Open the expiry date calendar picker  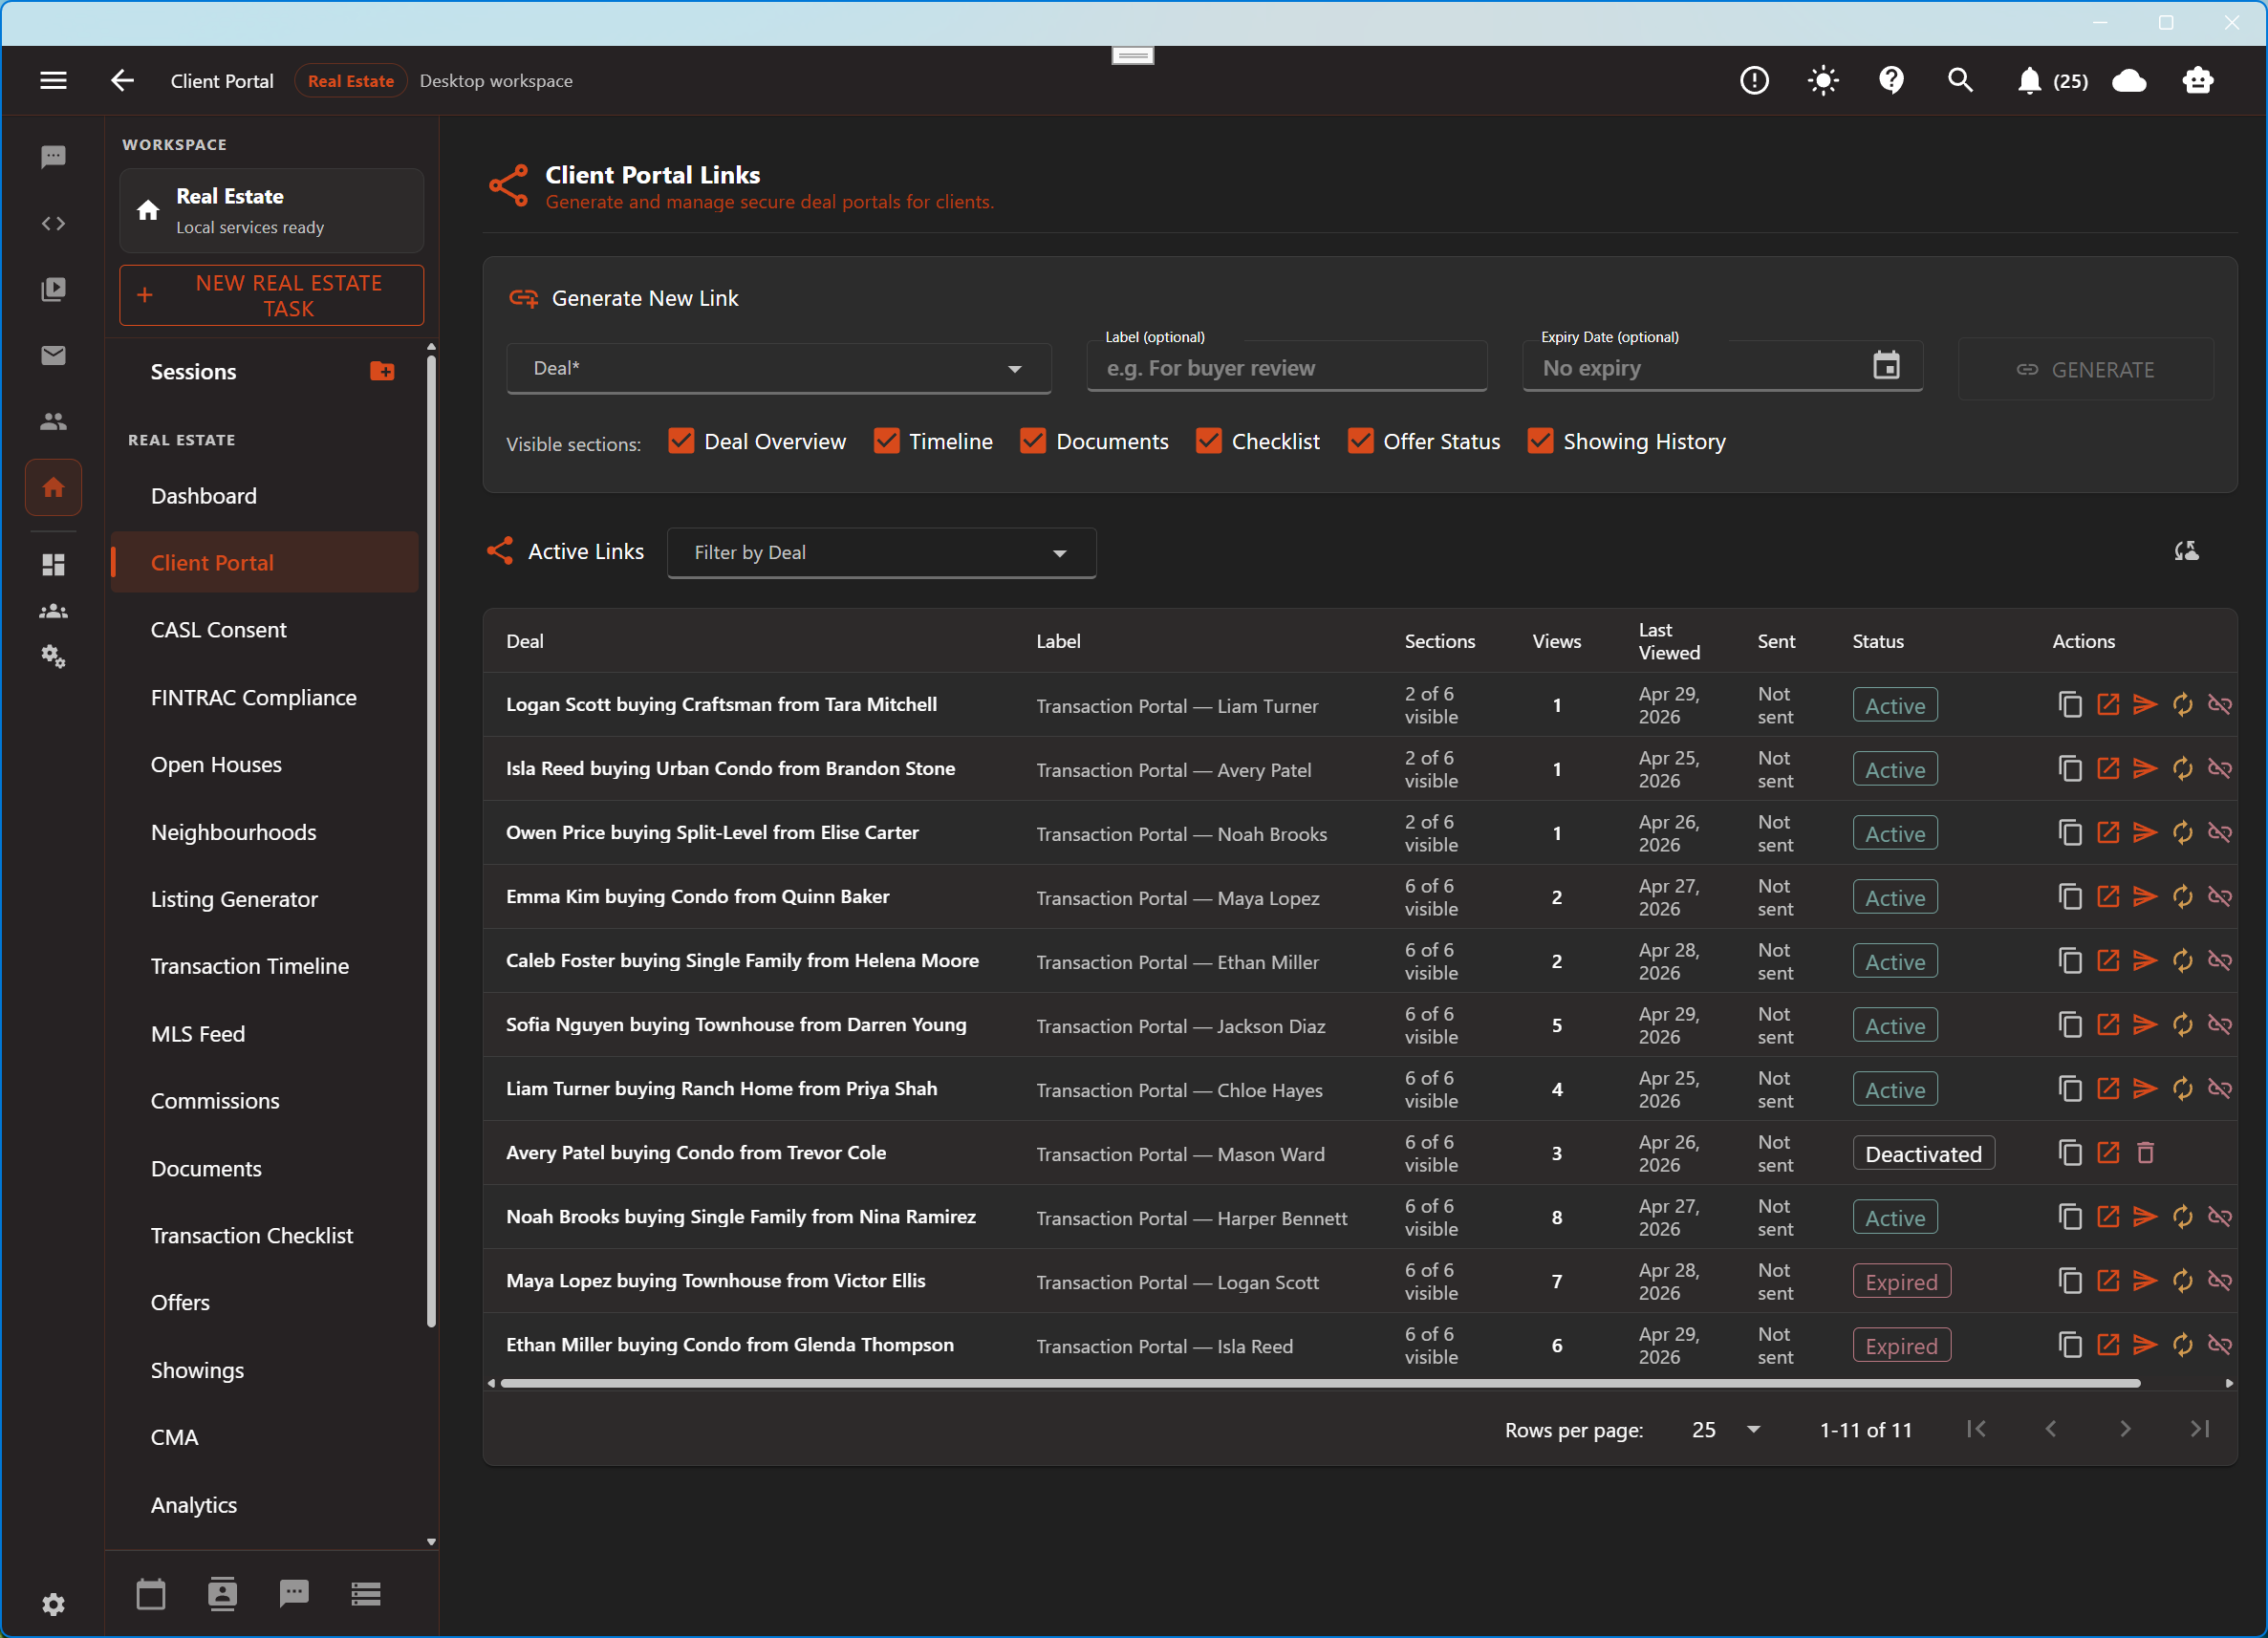pos(1886,366)
